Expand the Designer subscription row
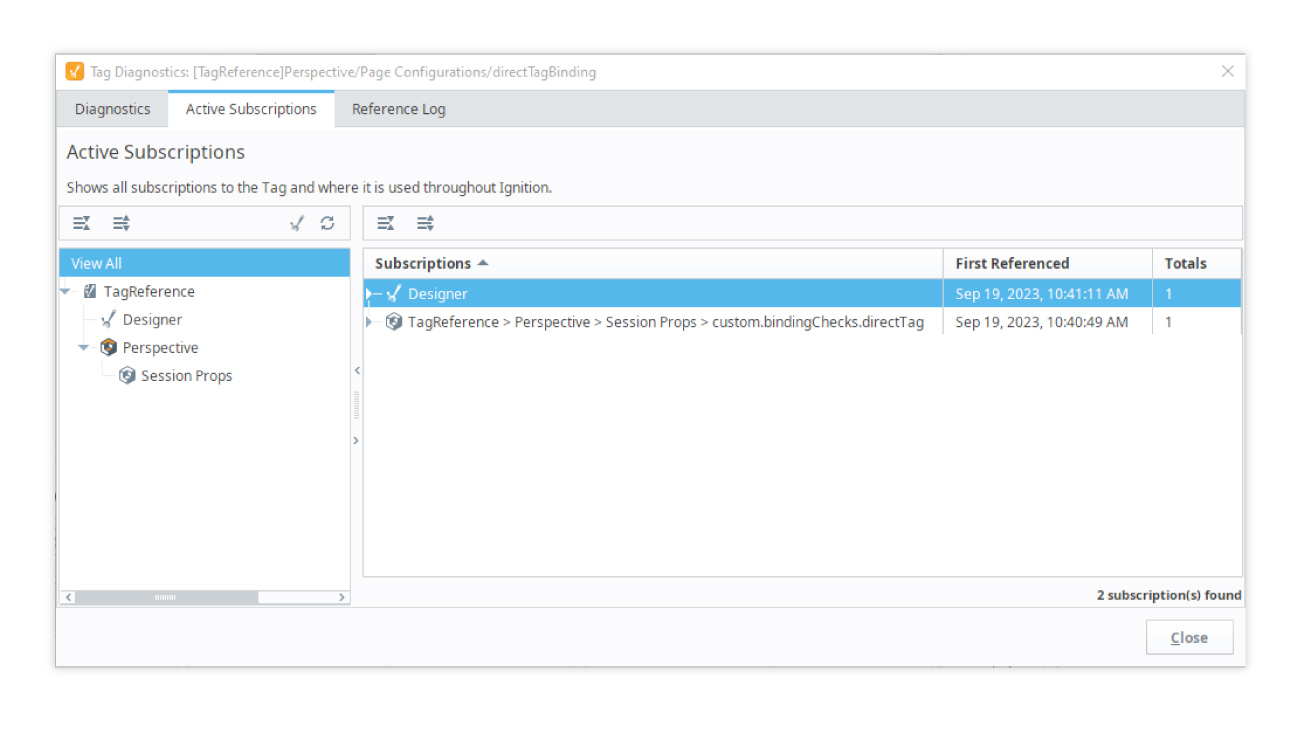 coord(369,294)
